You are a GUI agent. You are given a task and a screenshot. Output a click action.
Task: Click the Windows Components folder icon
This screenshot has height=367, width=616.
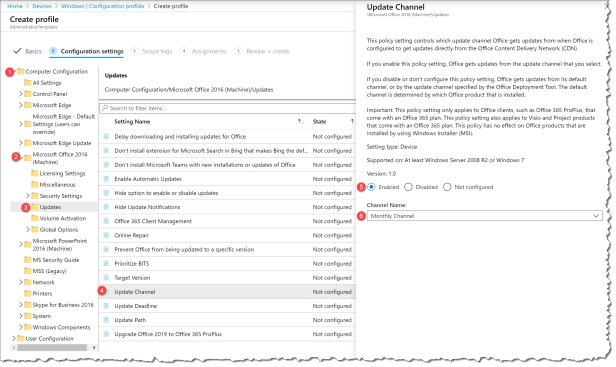click(28, 327)
